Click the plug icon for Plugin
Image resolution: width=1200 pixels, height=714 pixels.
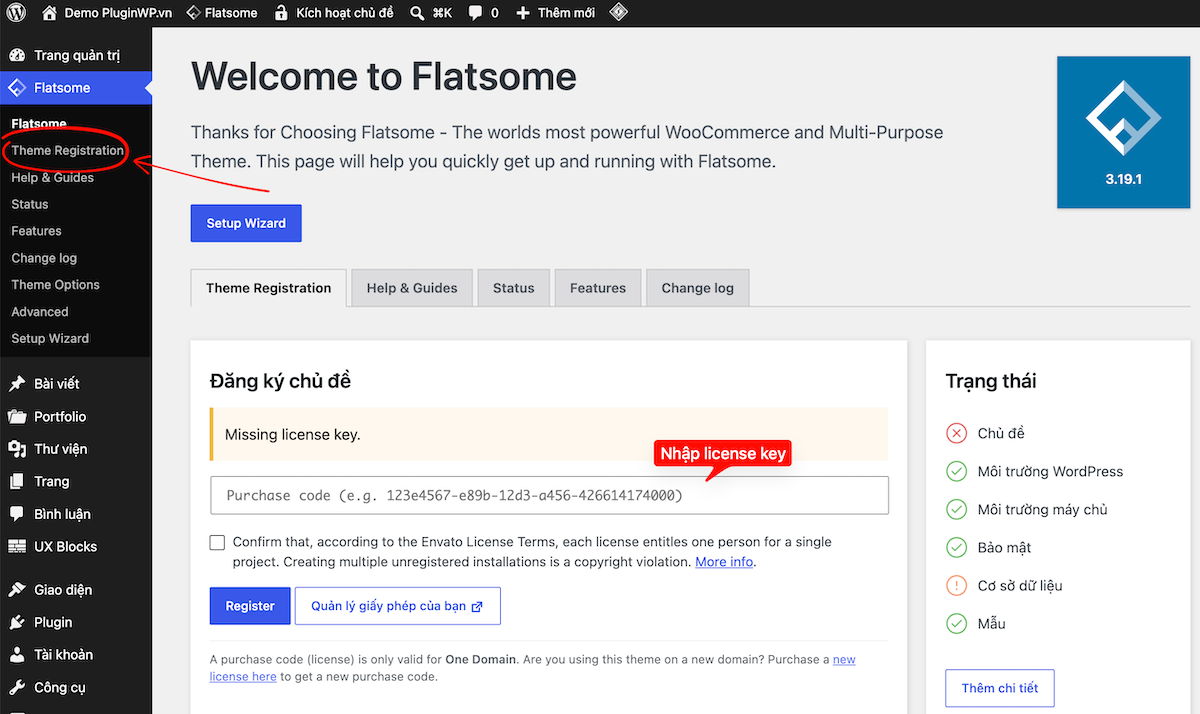click(x=17, y=622)
